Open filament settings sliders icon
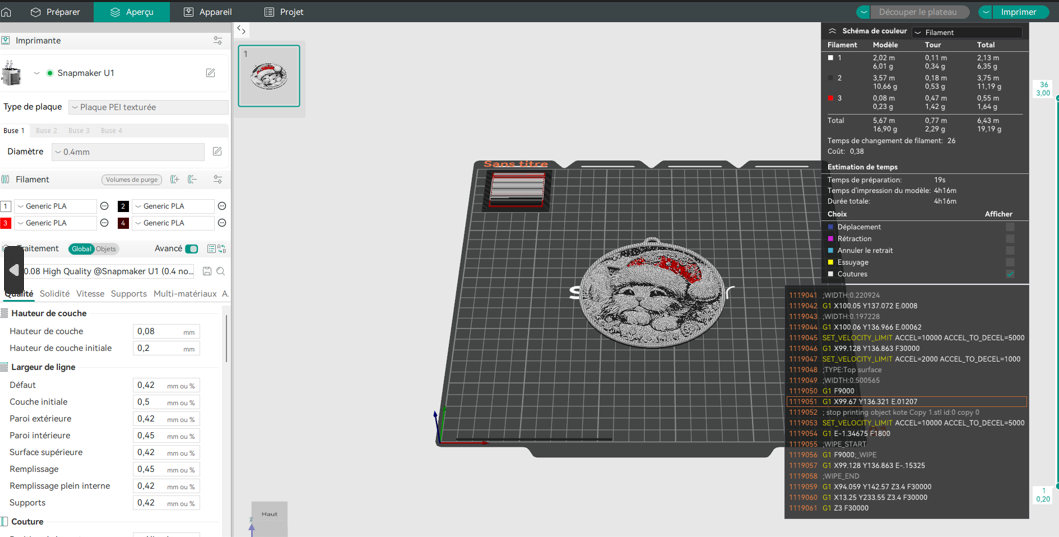This screenshot has height=537, width=1059. 217,180
